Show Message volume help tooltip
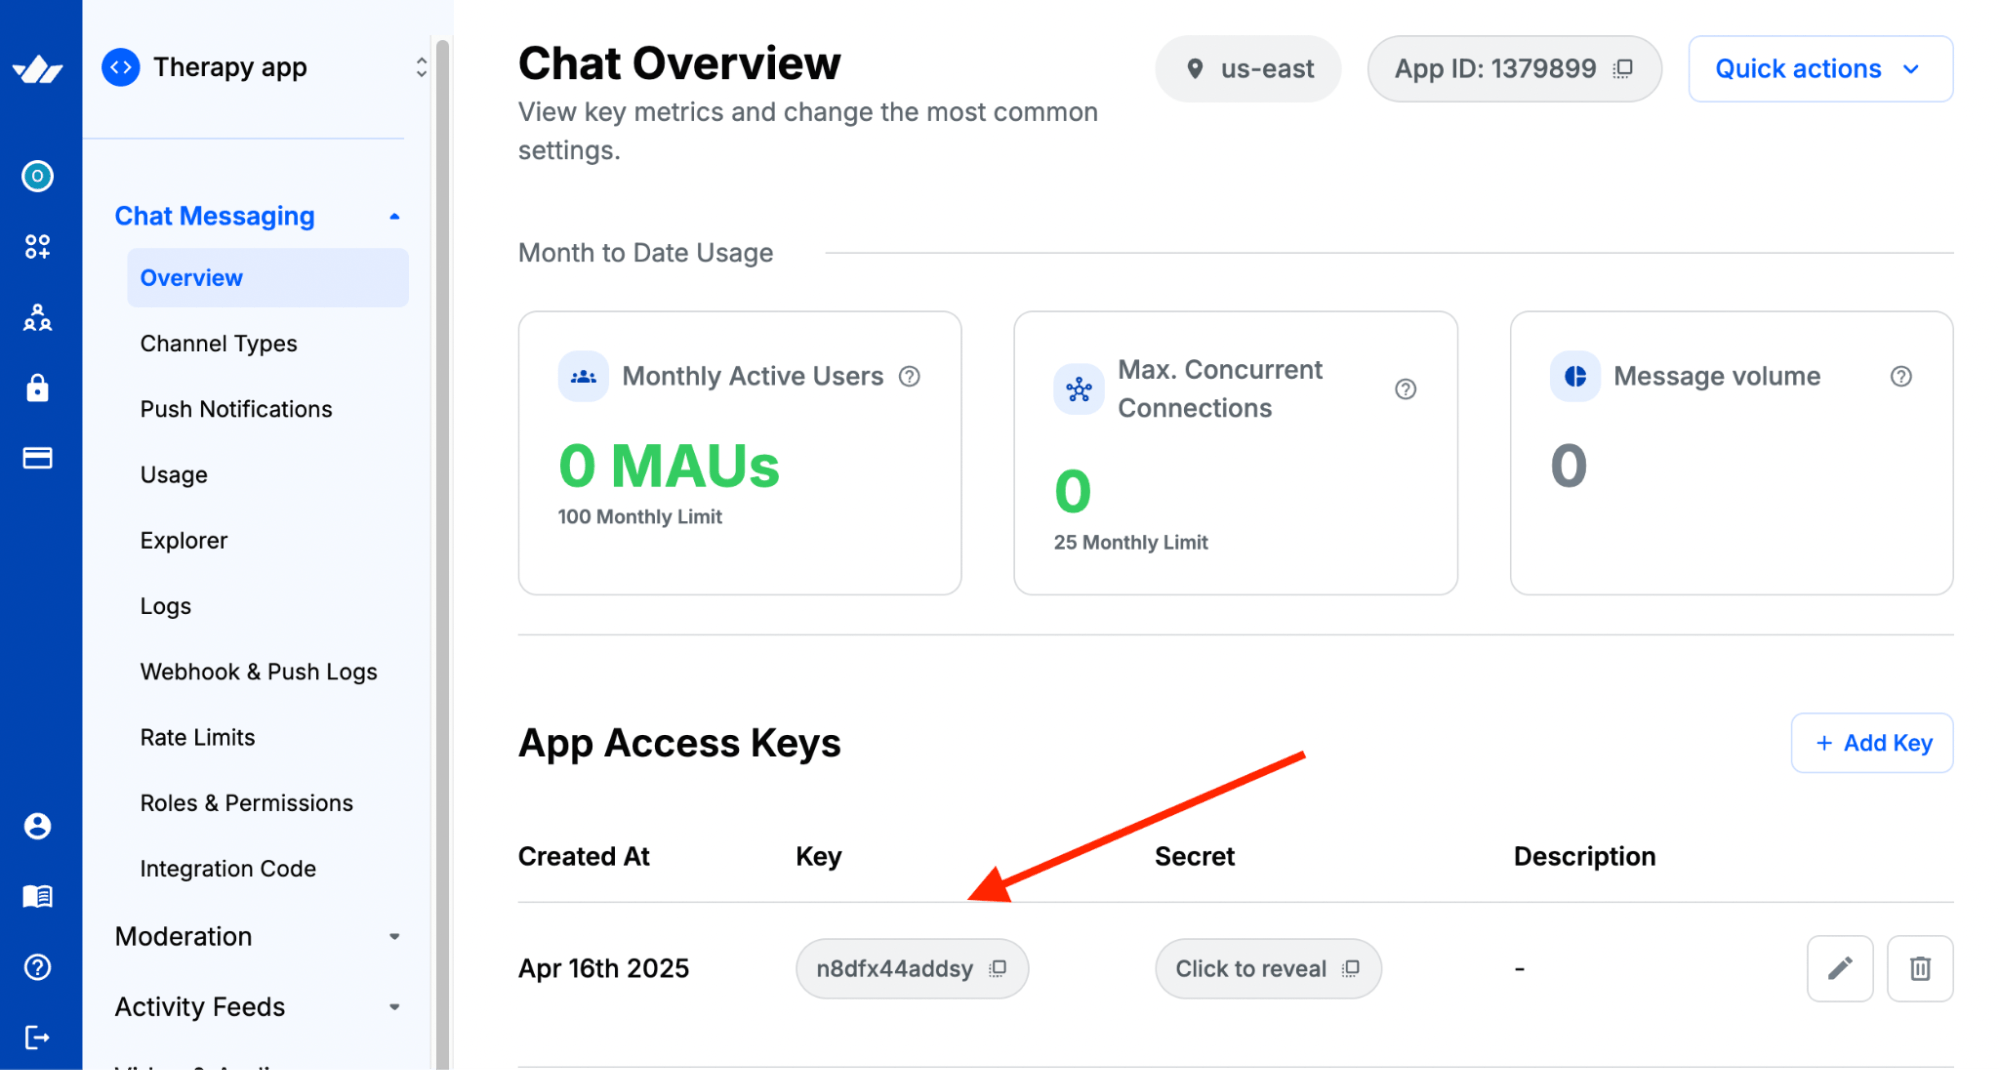1999x1070 pixels. click(1900, 376)
